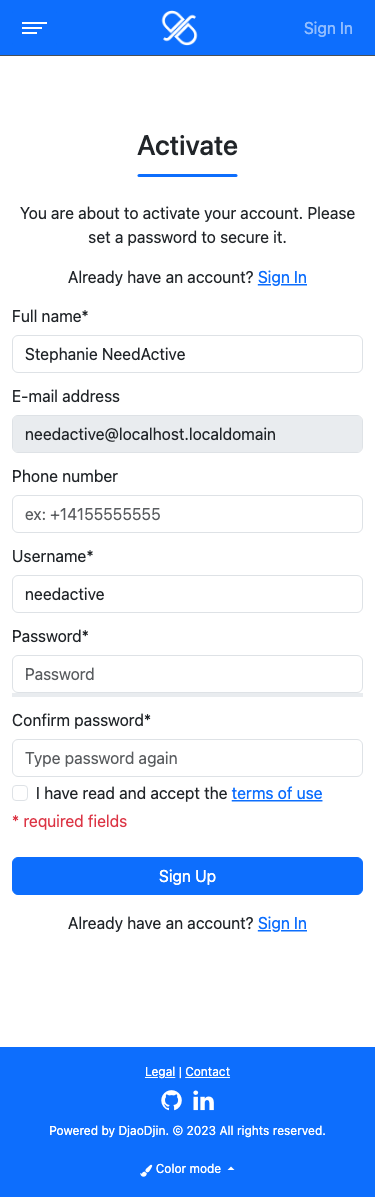The image size is (375, 1197).
Task: Open the terms of use link
Action: (276, 793)
